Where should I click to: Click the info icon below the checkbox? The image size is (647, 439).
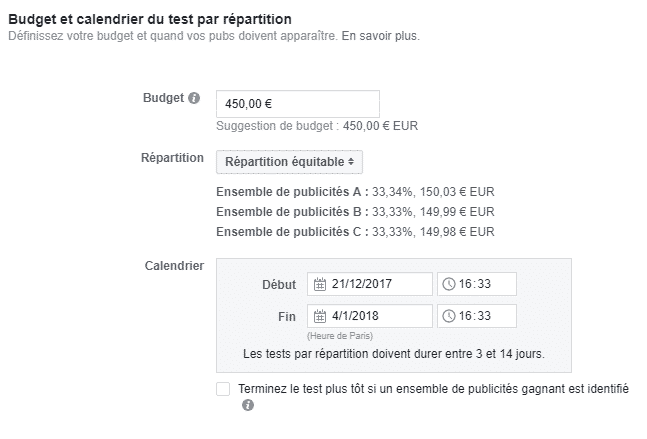[247, 406]
